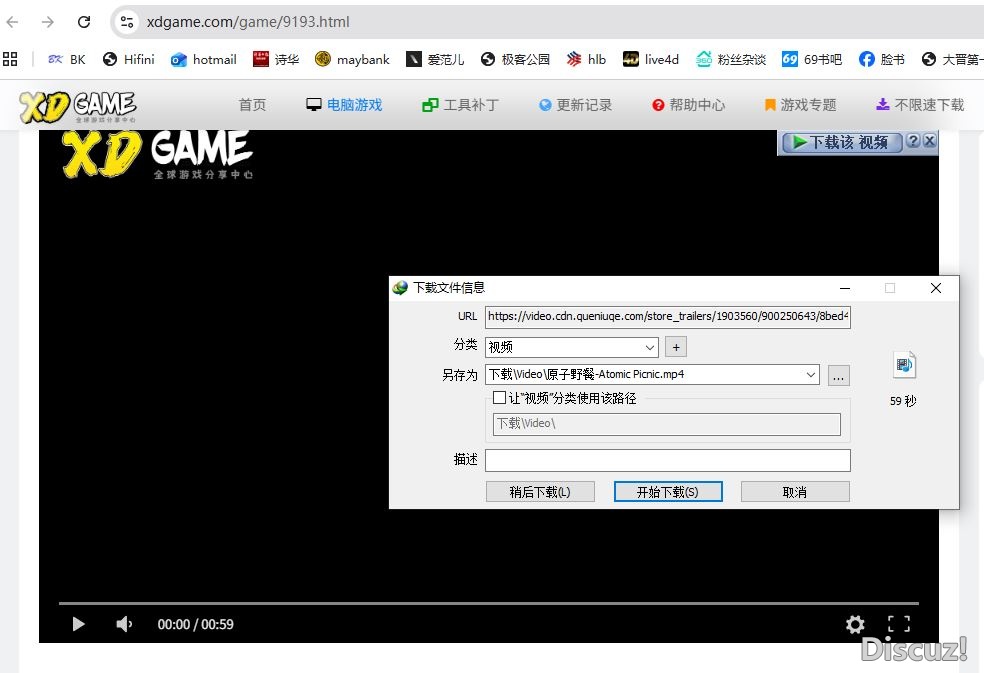
Task: Click the video file icon in dialog
Action: [904, 366]
